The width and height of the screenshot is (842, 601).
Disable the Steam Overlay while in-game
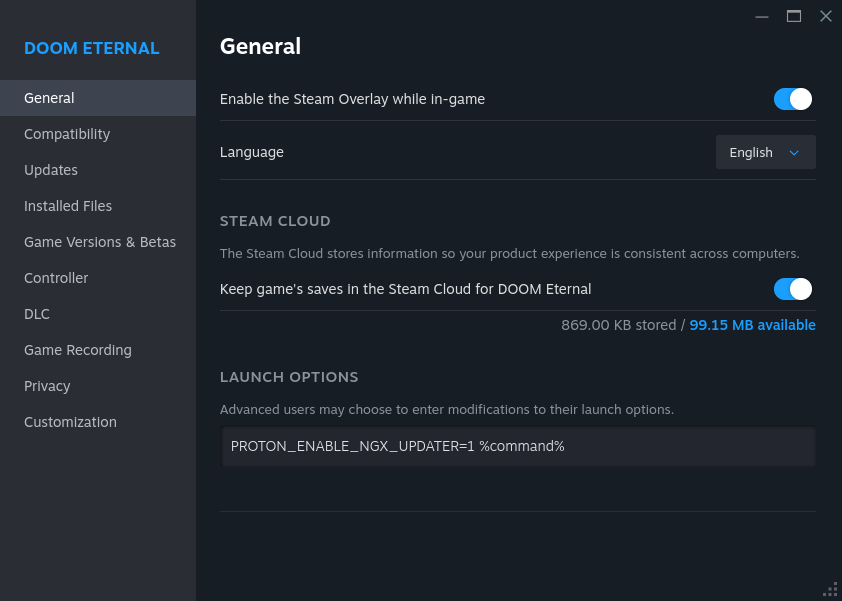(792, 99)
